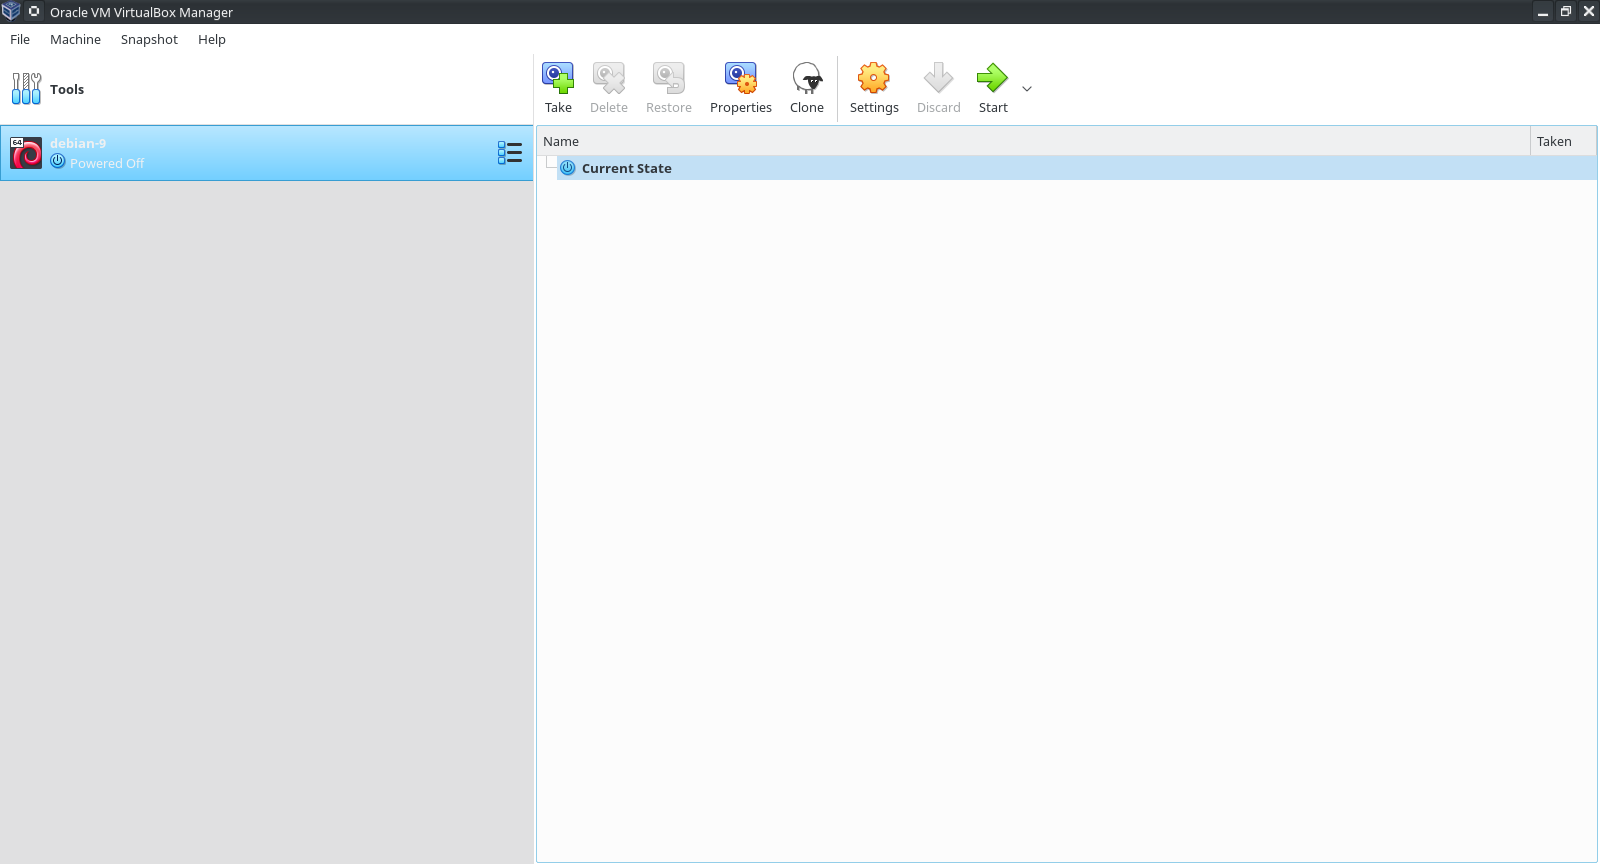Click the Taken column header
This screenshot has height=864, width=1600.
click(x=1561, y=141)
